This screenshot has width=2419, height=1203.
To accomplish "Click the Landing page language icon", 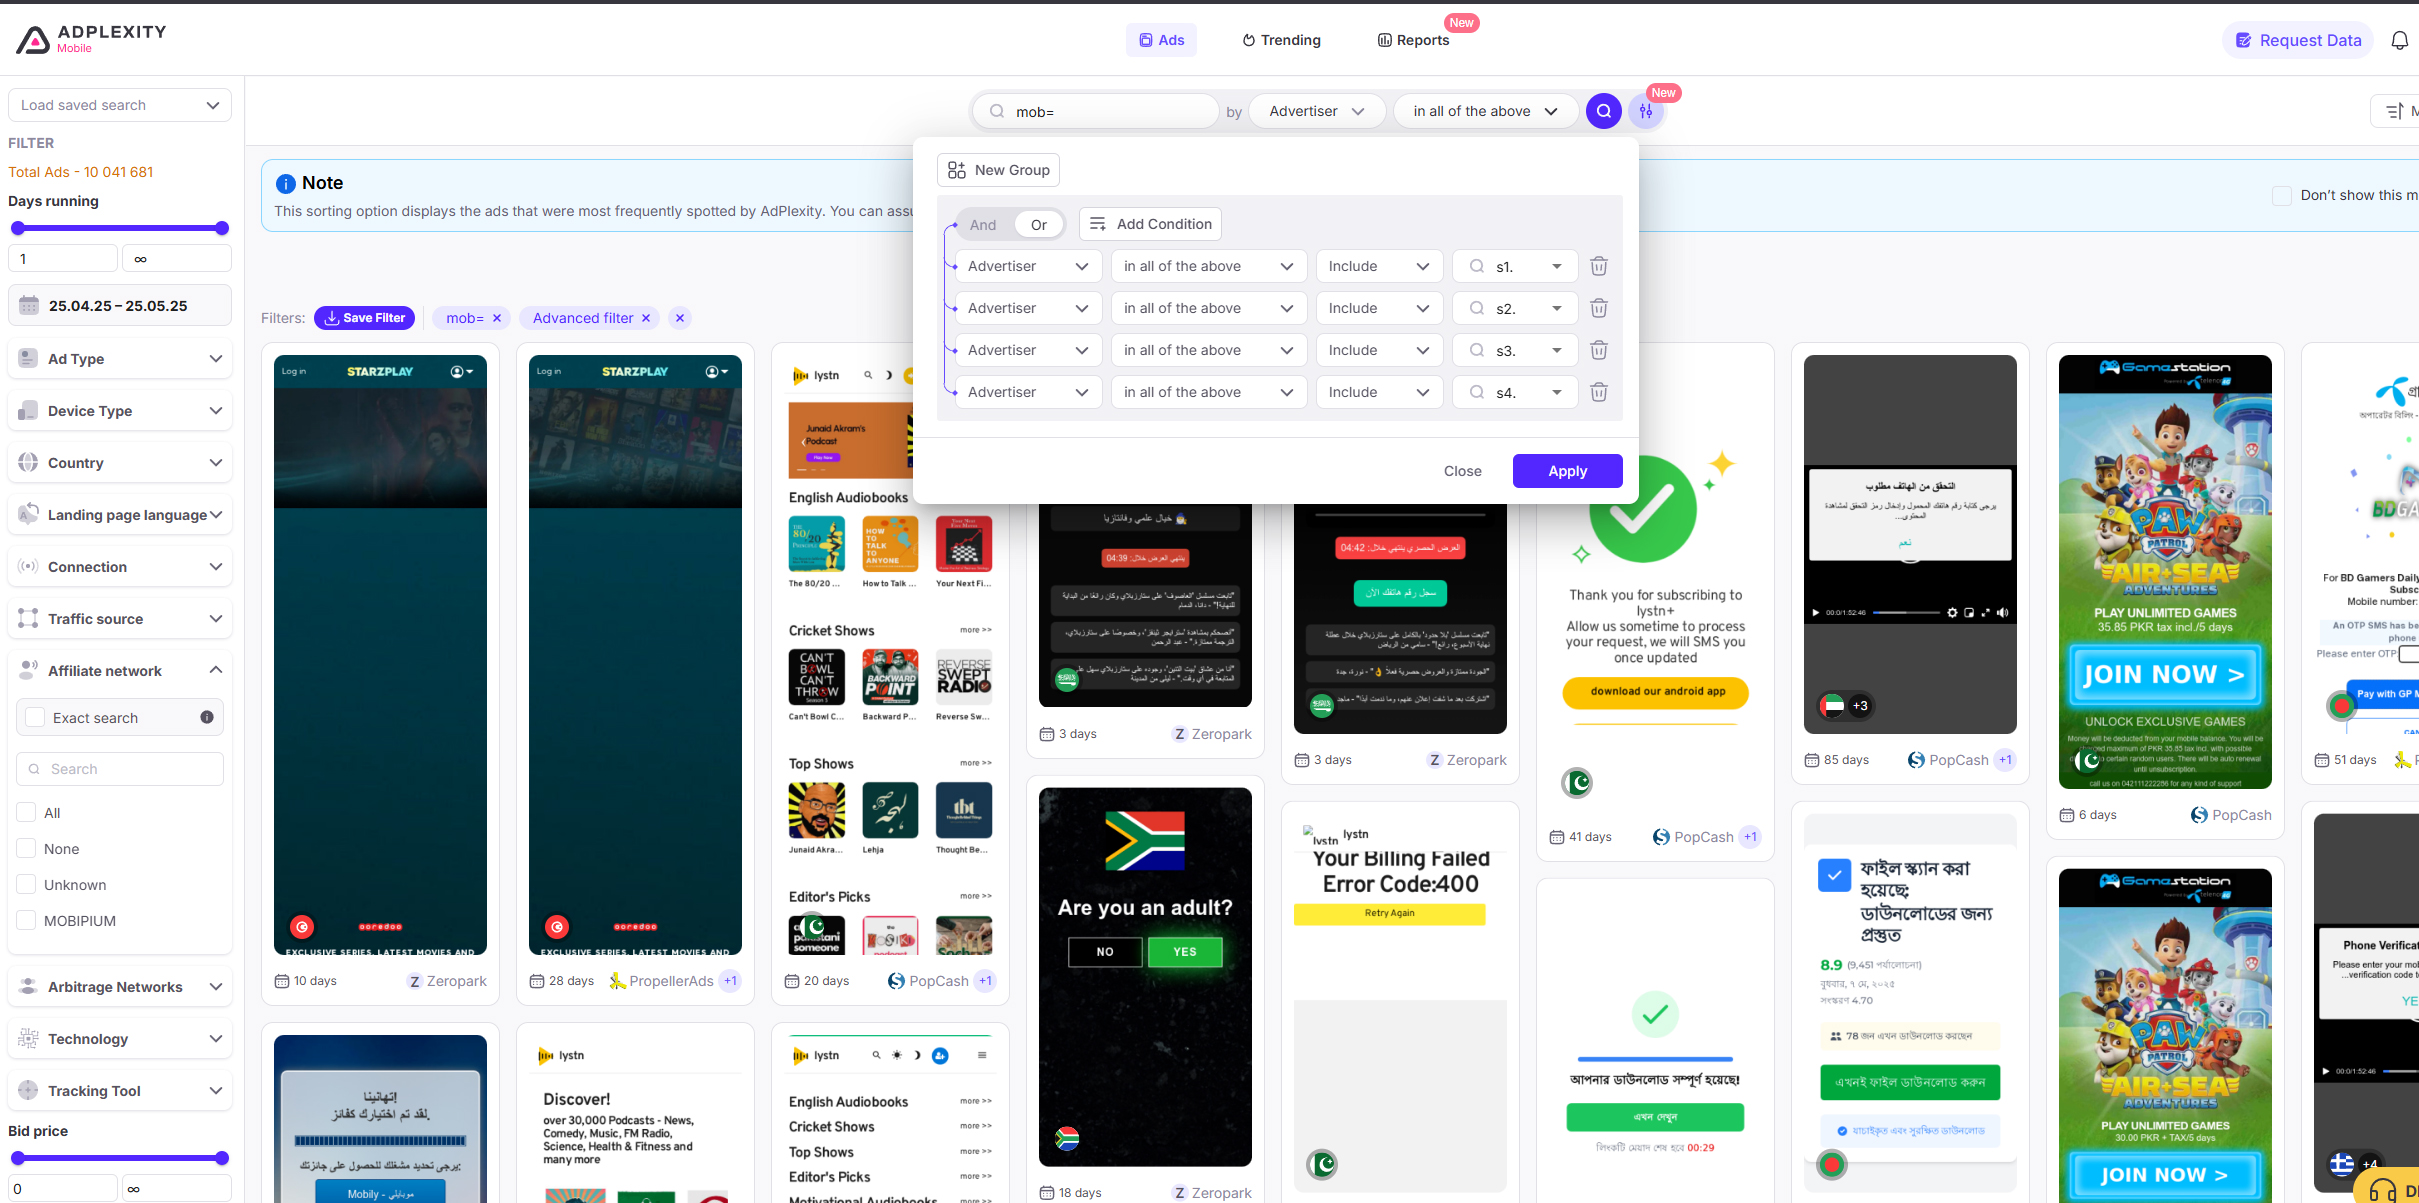I will coord(28,514).
